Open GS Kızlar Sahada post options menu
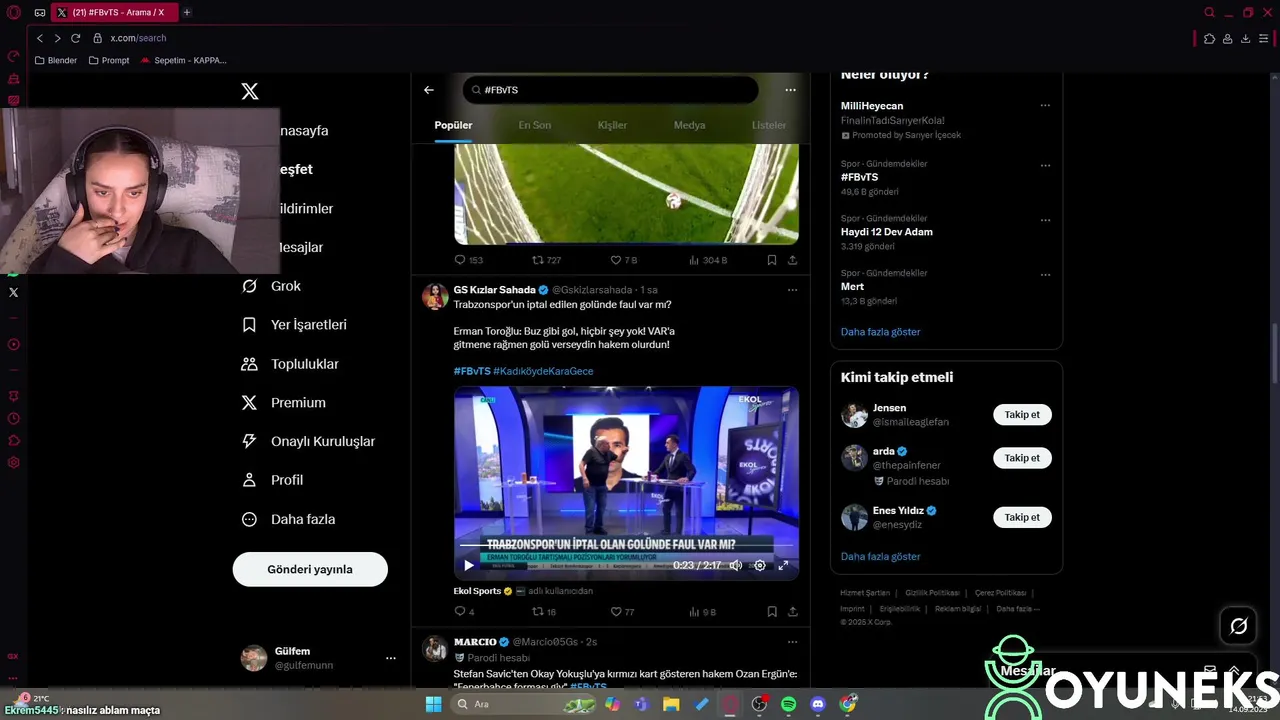 pyautogui.click(x=792, y=290)
